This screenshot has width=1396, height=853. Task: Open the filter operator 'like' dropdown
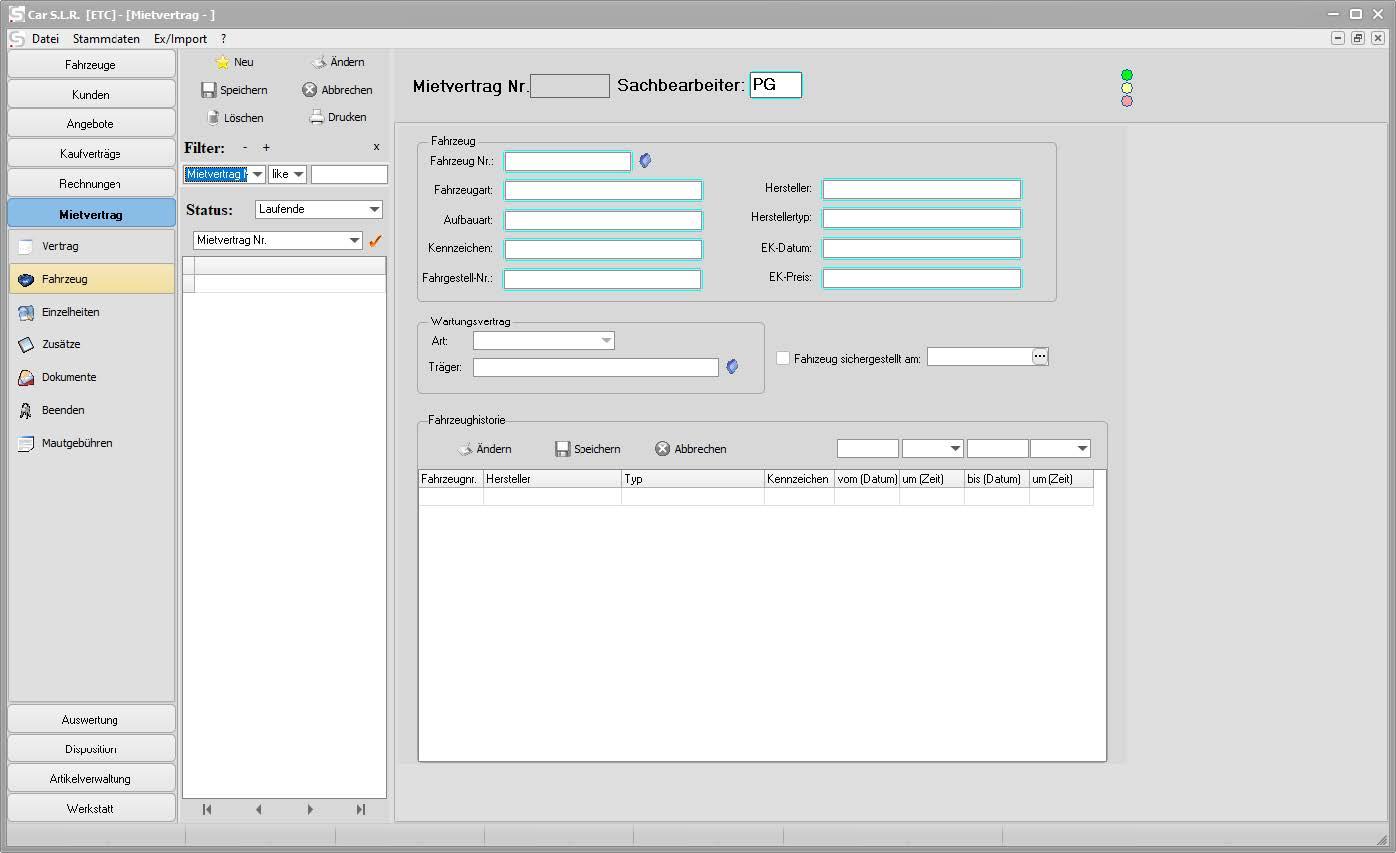point(298,175)
